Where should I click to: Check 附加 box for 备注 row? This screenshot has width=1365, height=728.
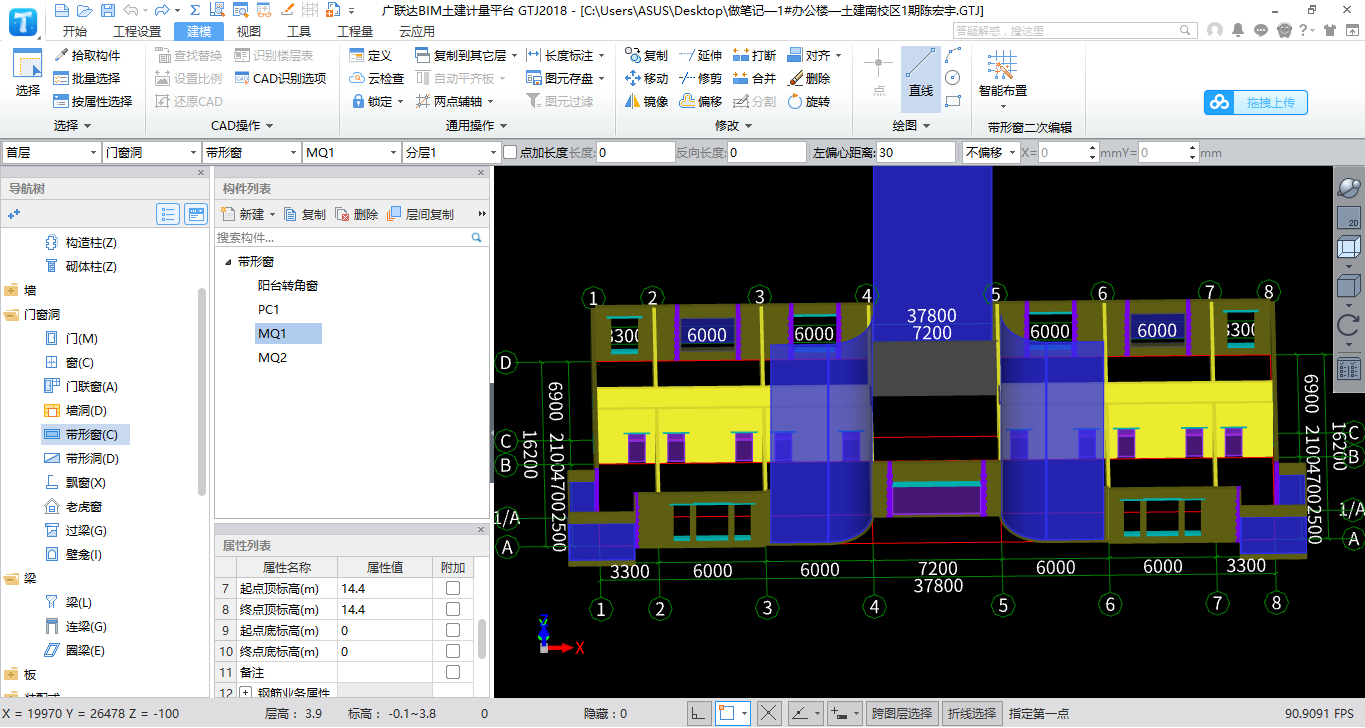click(x=453, y=672)
